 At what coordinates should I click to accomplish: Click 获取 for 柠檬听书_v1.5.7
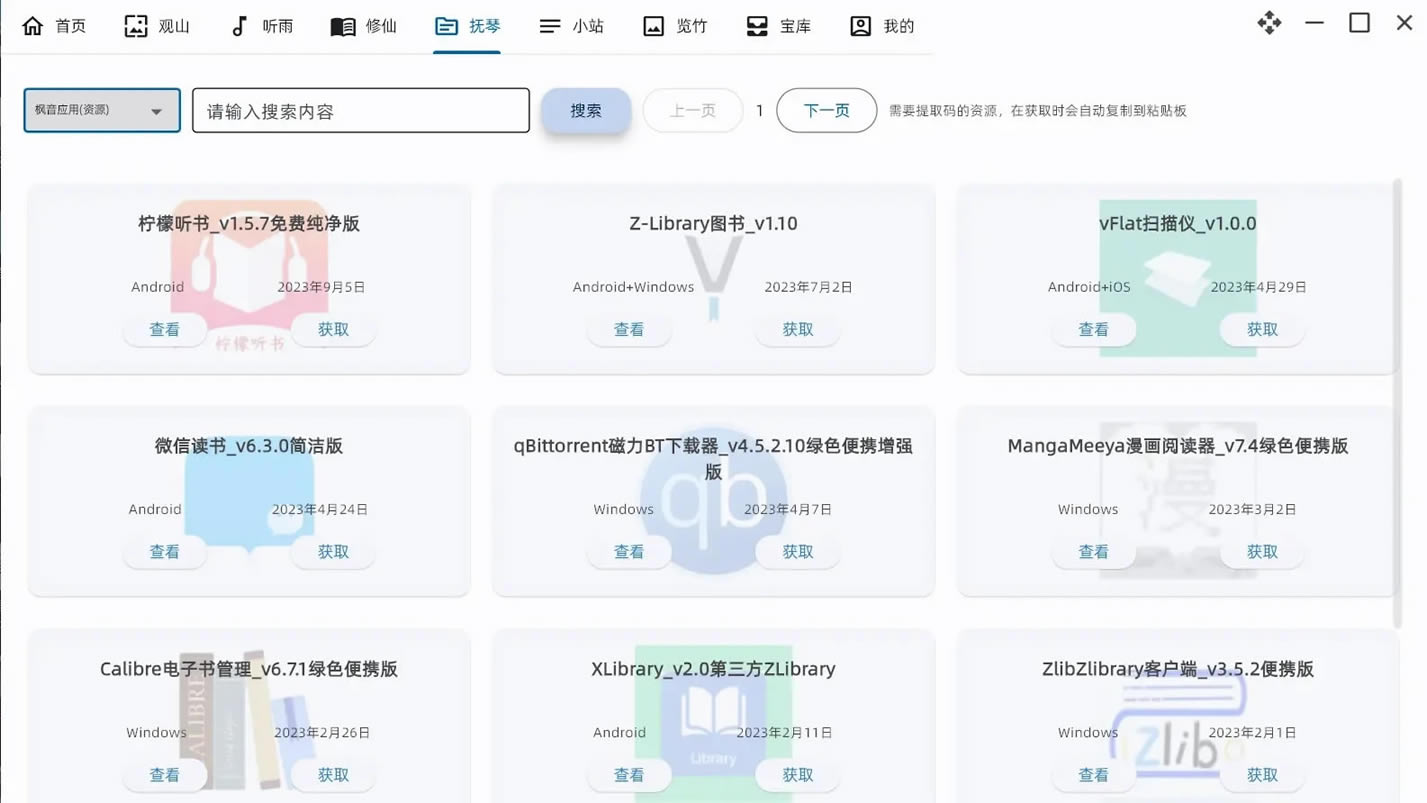tap(334, 329)
